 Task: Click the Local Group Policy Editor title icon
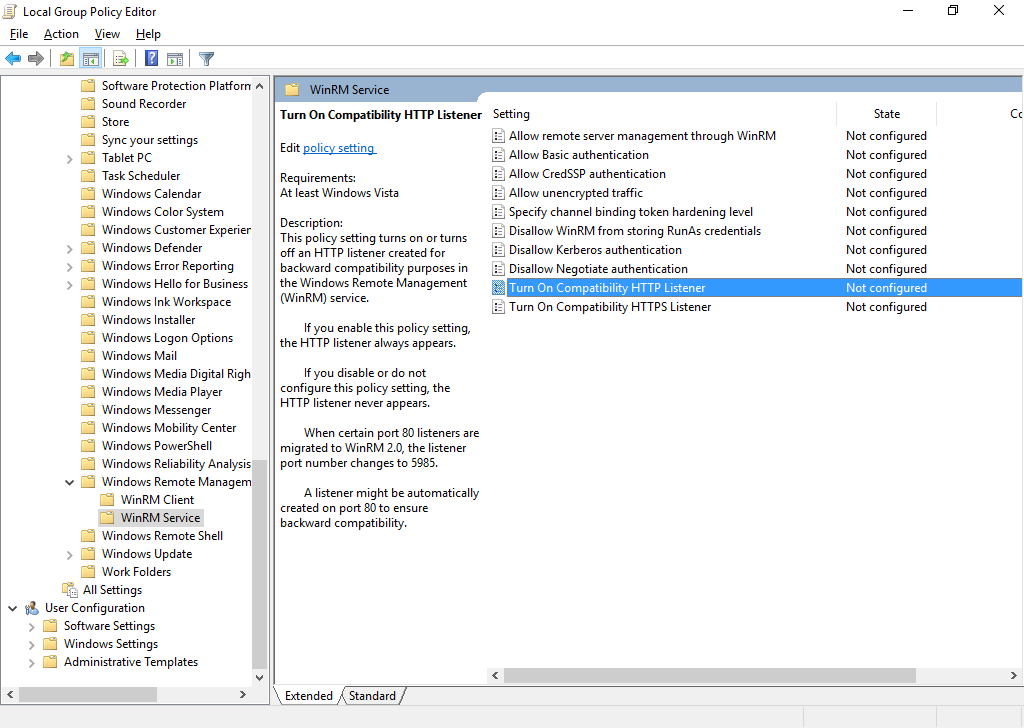(x=10, y=11)
